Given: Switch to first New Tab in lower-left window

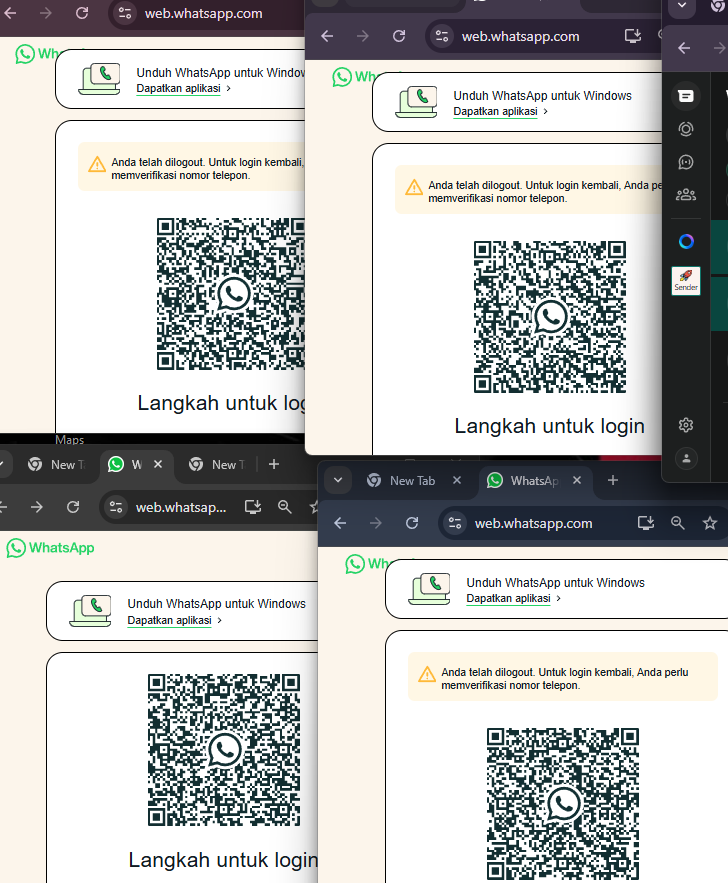Looking at the screenshot, I should click(56, 465).
